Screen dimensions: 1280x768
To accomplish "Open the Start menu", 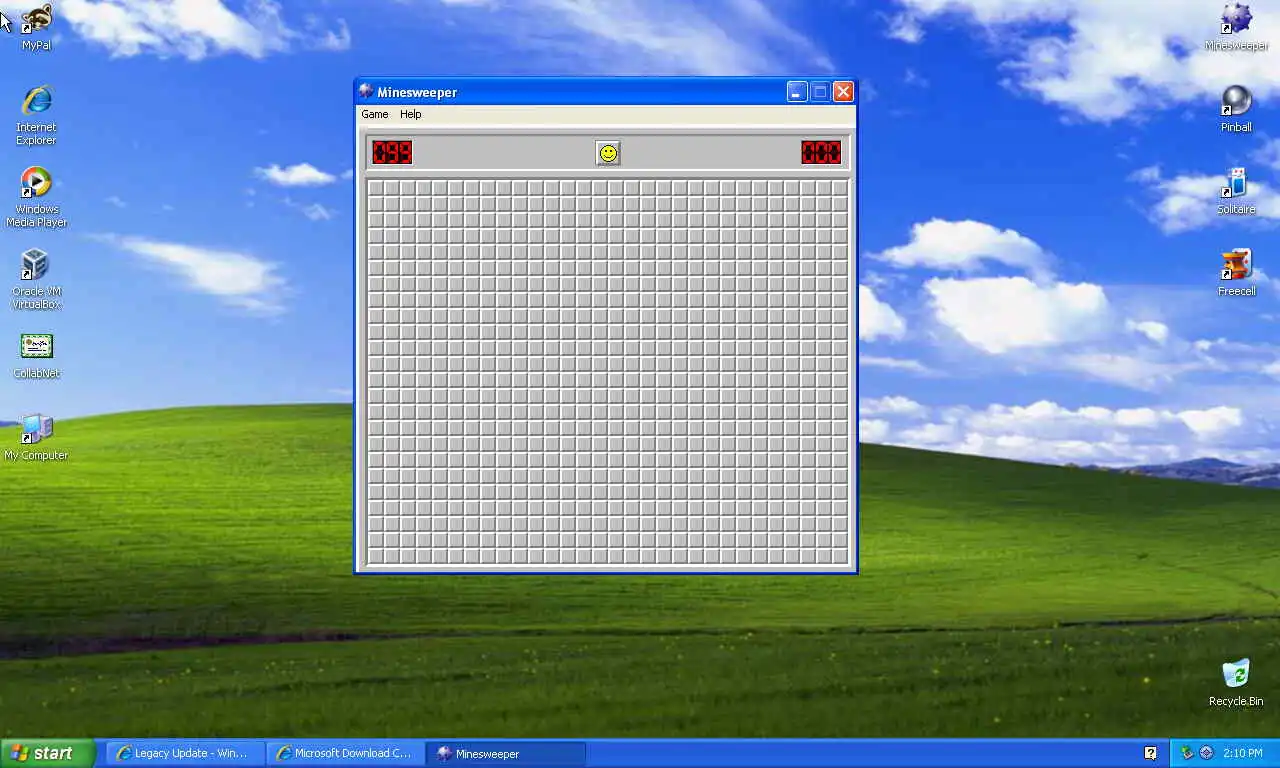I will [x=48, y=753].
